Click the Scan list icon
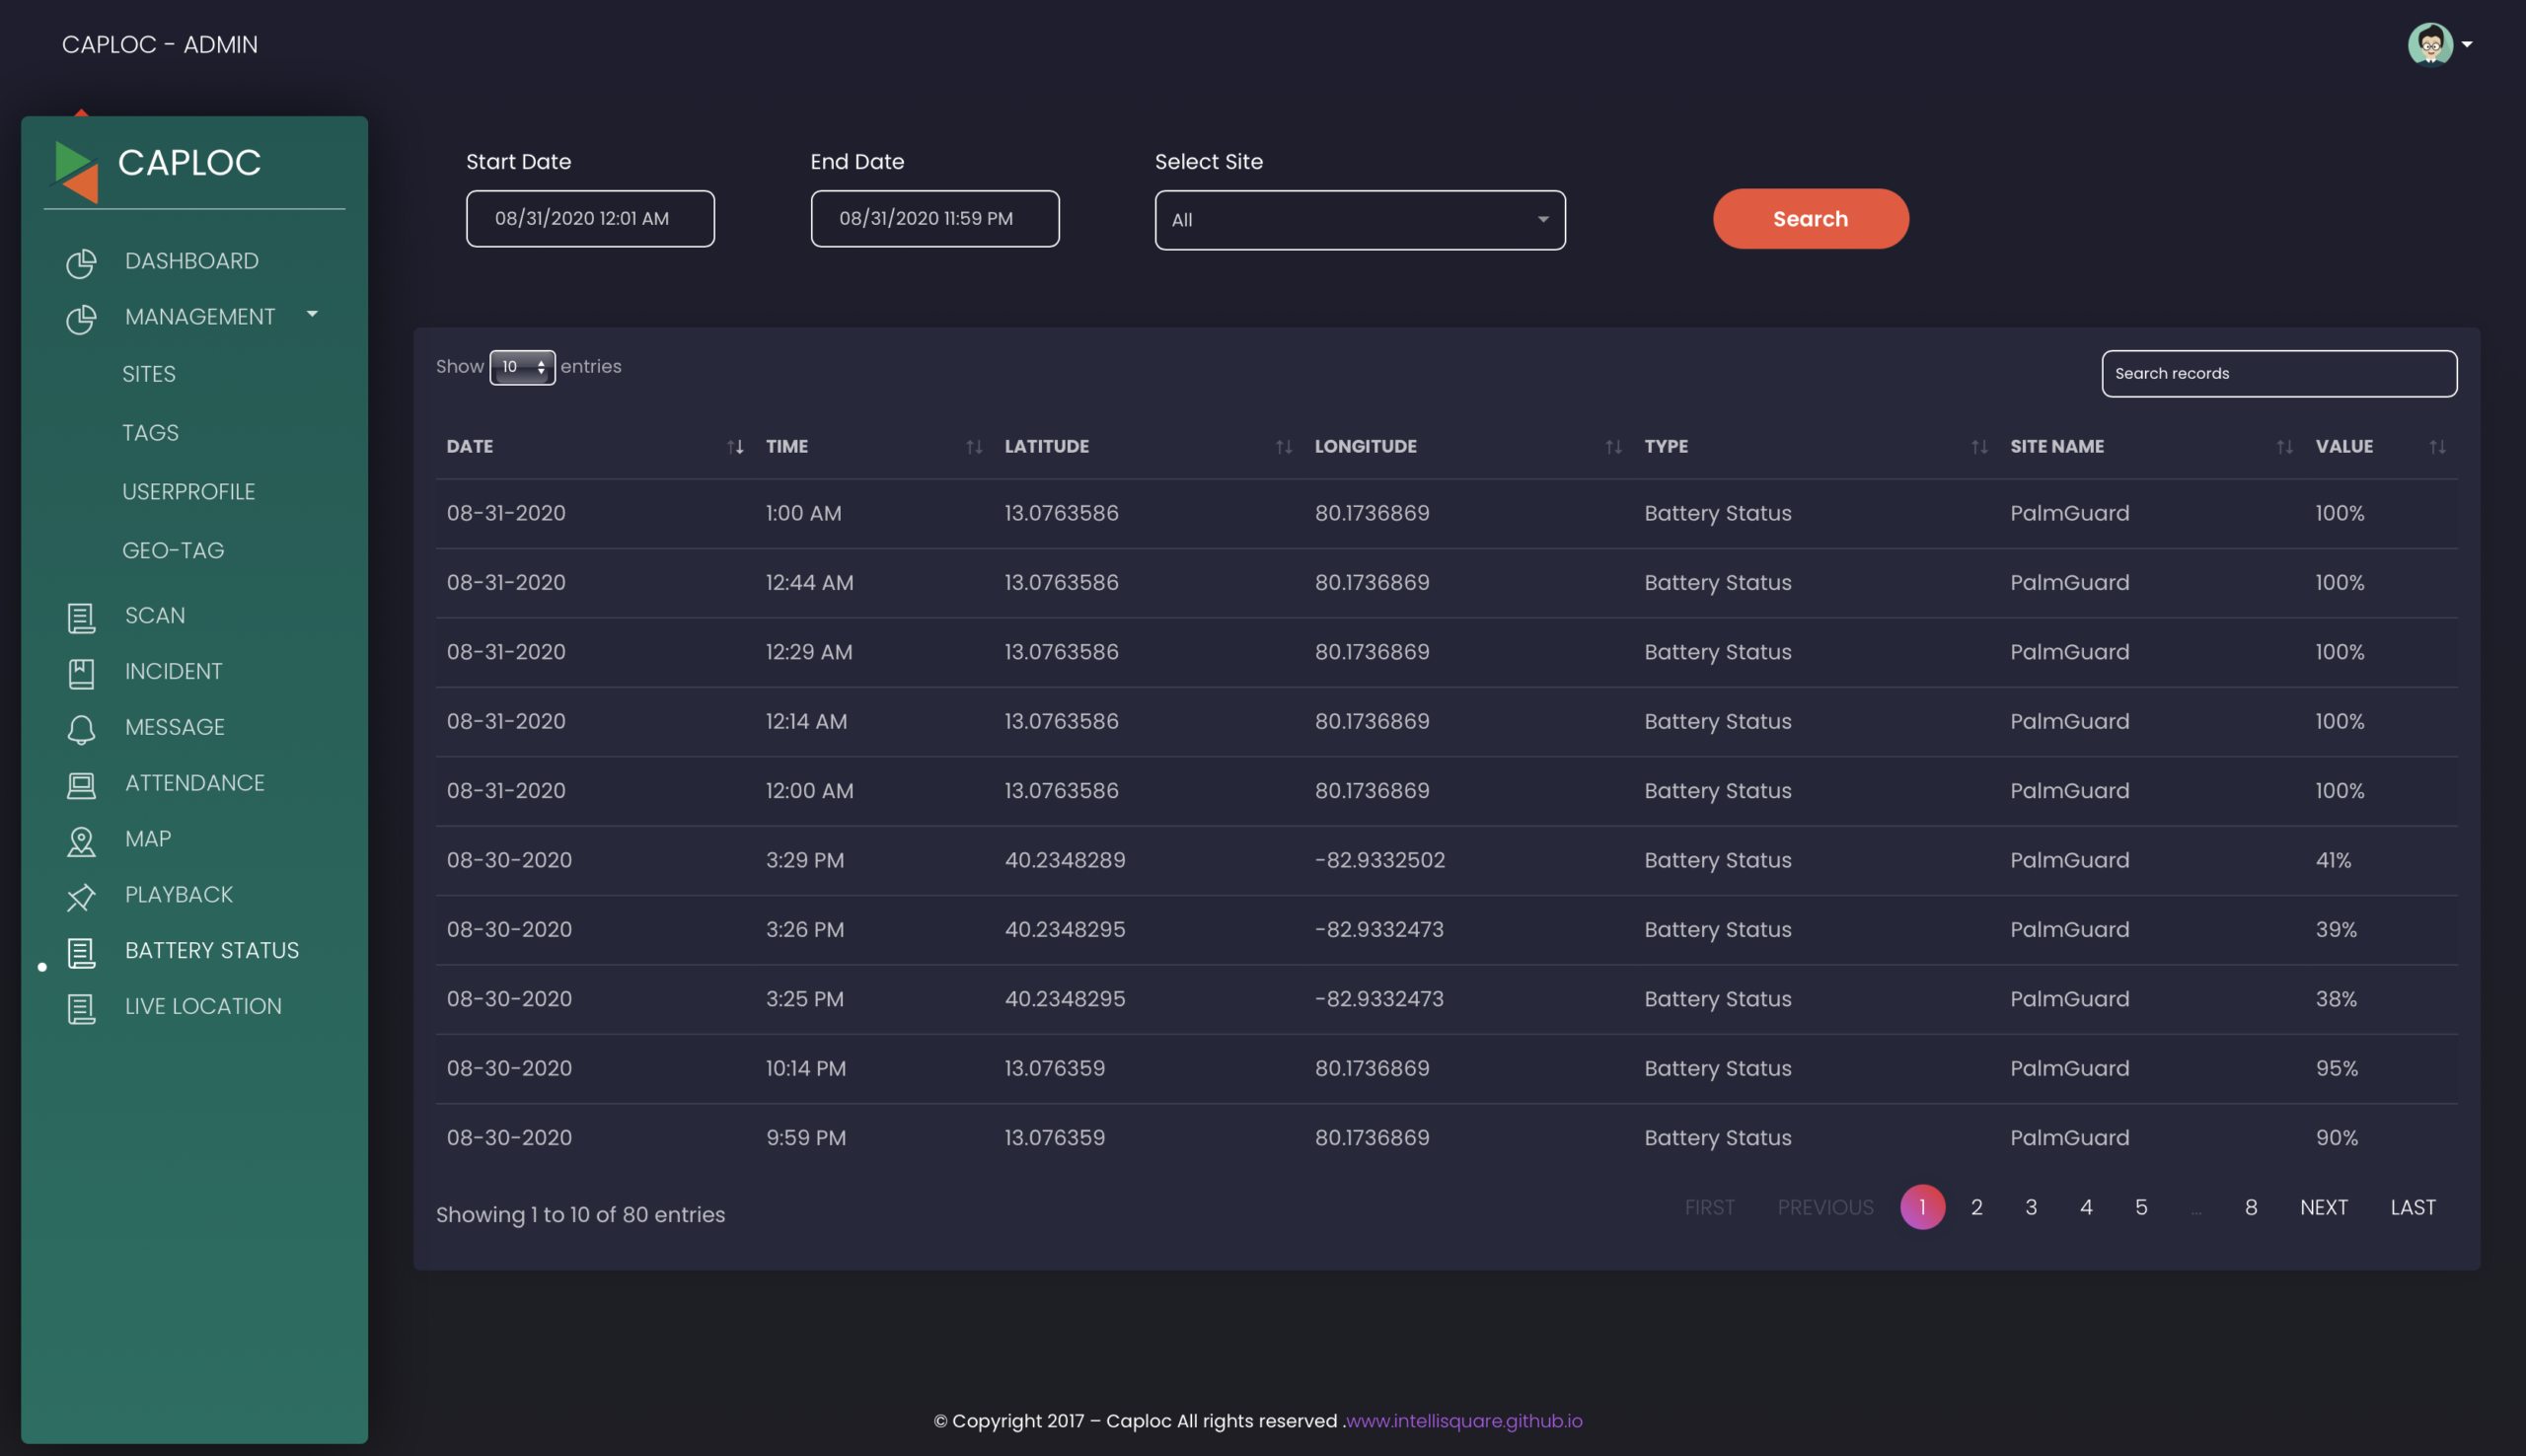 coord(81,617)
